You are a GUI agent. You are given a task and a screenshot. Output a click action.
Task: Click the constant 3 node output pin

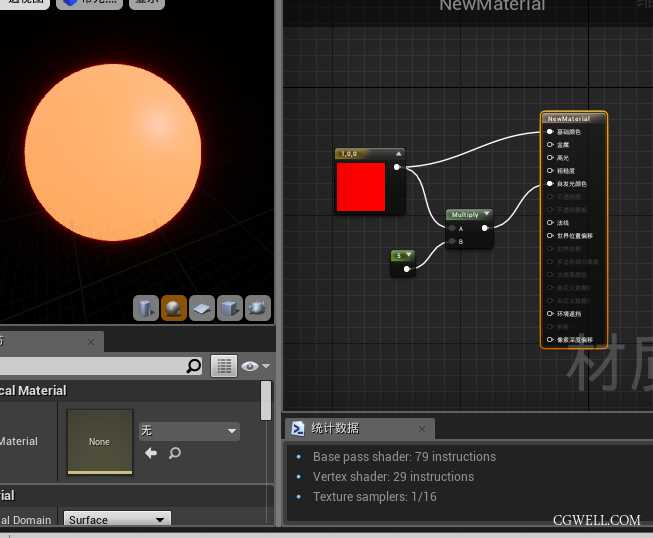407,269
